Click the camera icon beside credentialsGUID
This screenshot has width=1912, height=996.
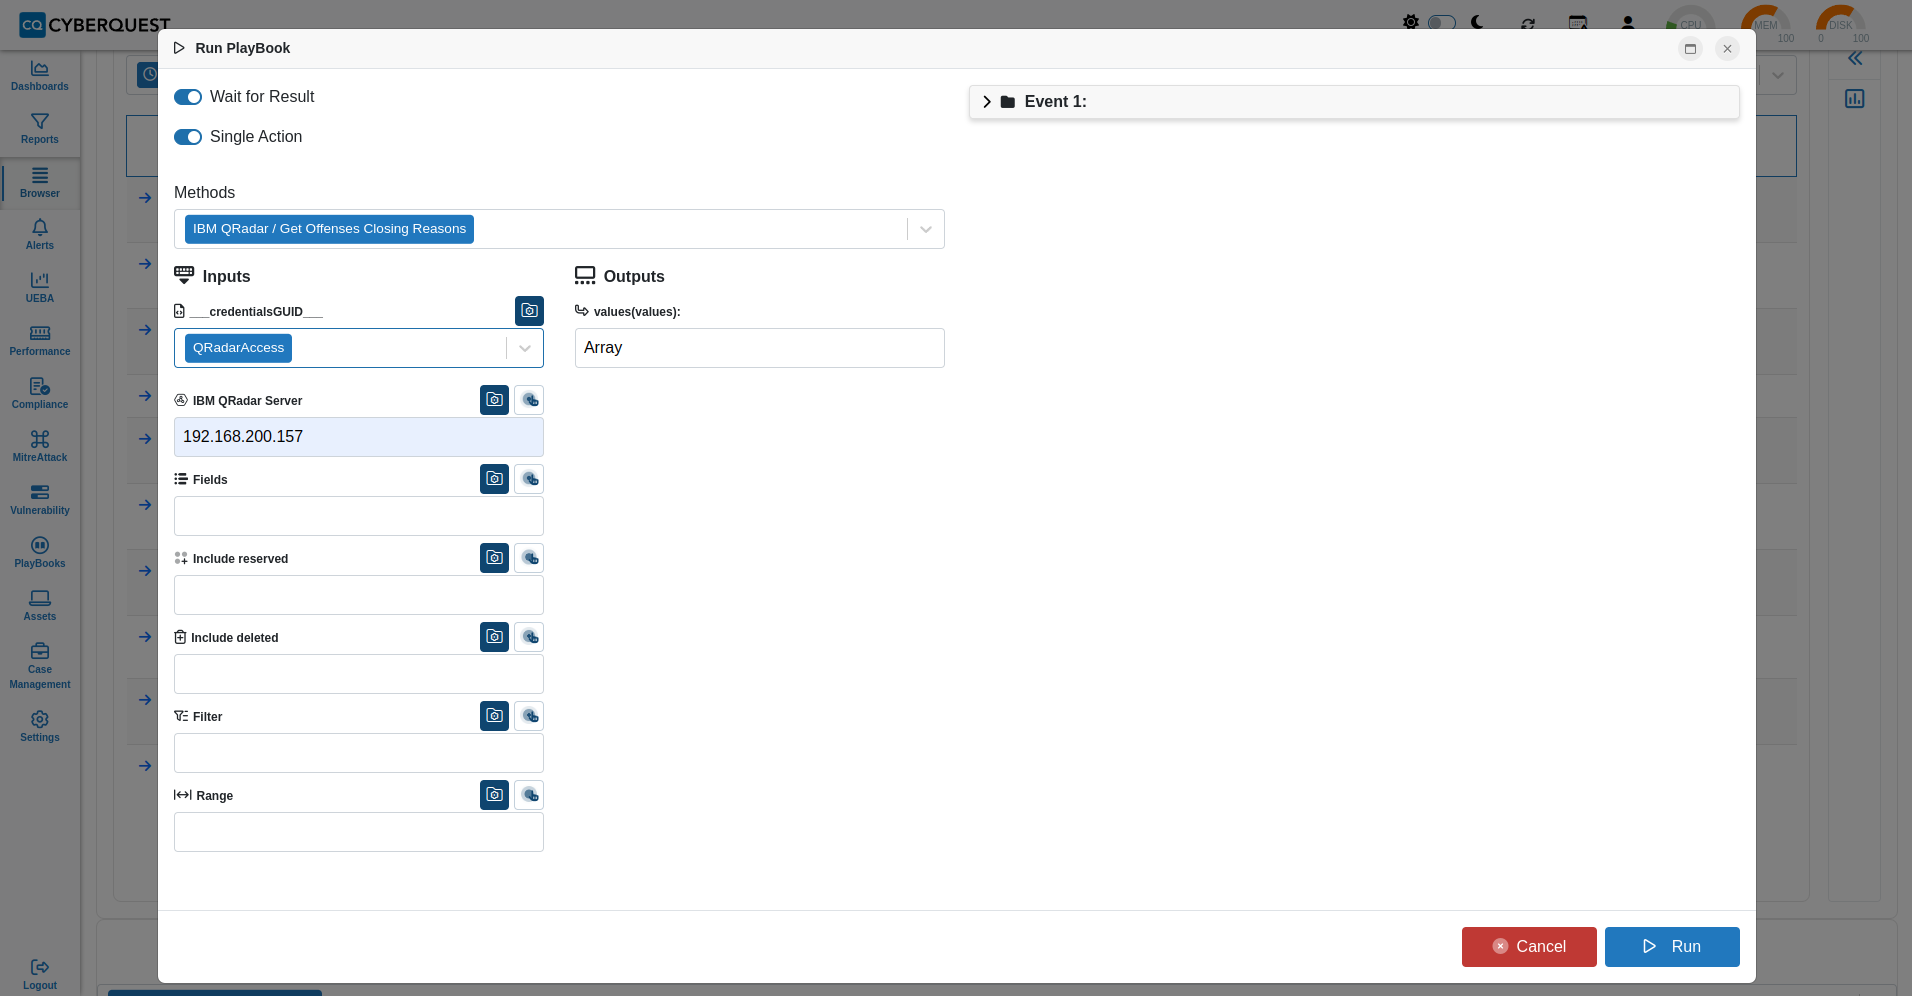(x=529, y=311)
